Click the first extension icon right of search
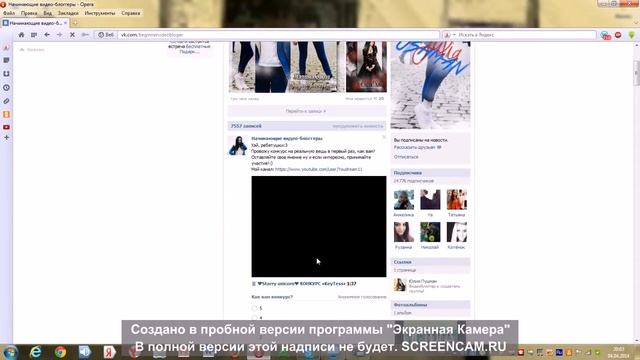 (606, 35)
